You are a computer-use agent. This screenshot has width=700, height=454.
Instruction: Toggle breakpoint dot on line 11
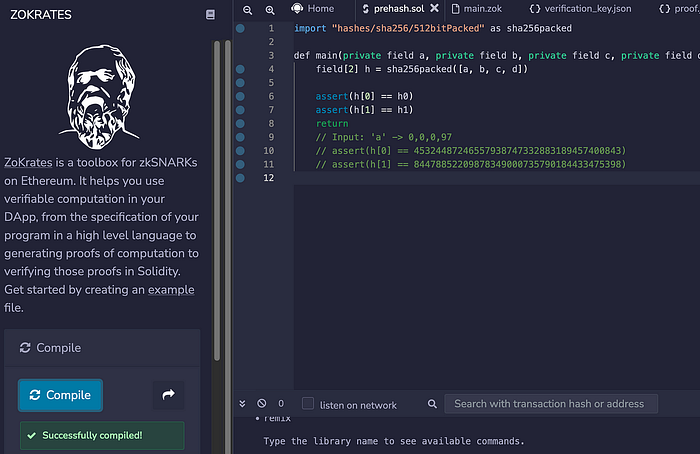[x=240, y=164]
